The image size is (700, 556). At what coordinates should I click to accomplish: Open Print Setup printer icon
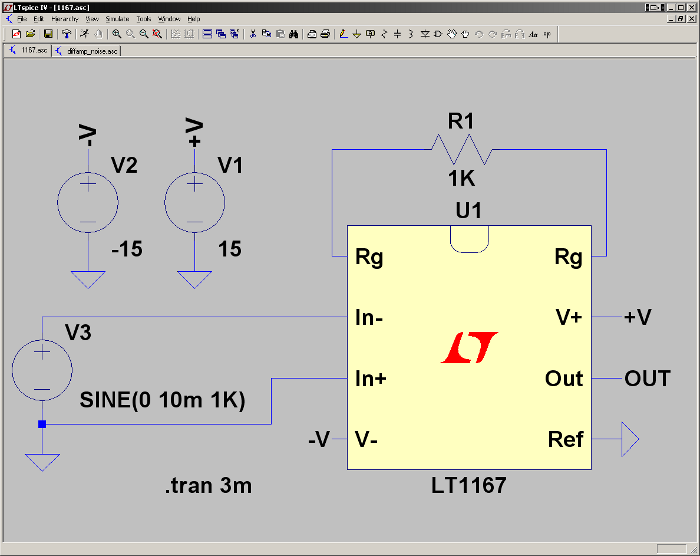(x=312, y=34)
